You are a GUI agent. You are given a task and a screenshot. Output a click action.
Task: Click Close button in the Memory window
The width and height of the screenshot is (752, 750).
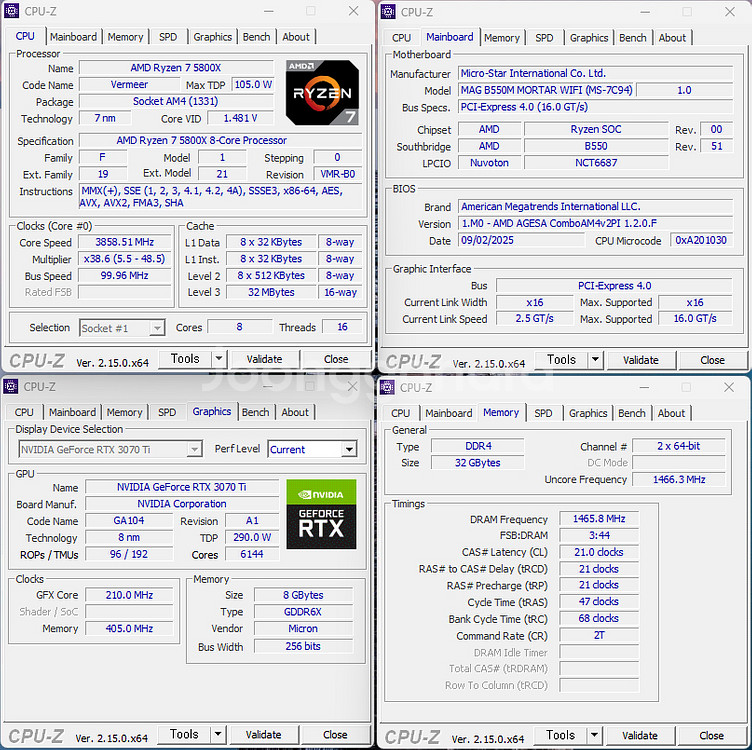[x=711, y=736]
